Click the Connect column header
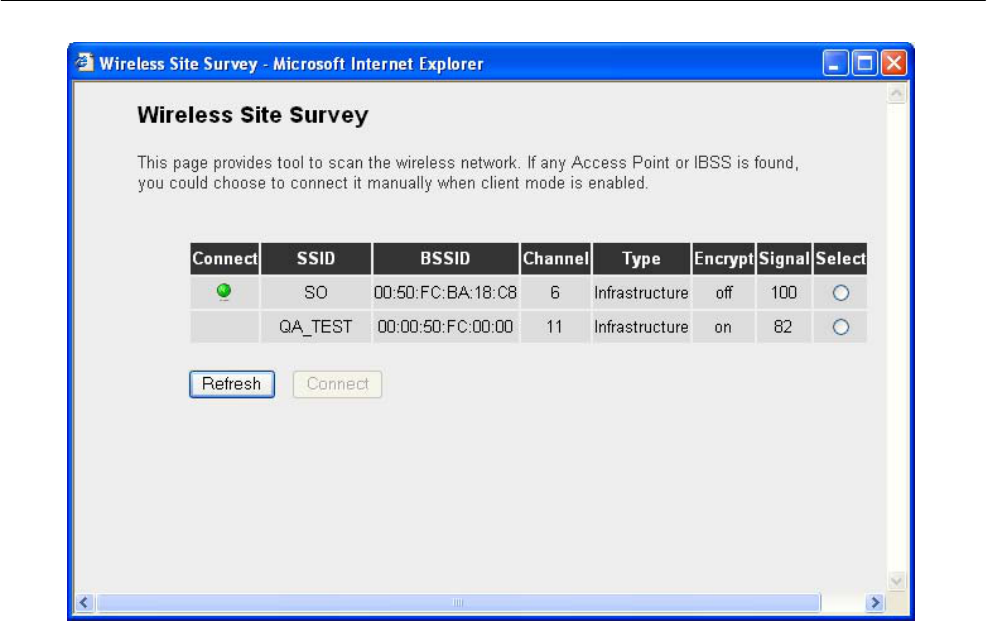 (225, 259)
